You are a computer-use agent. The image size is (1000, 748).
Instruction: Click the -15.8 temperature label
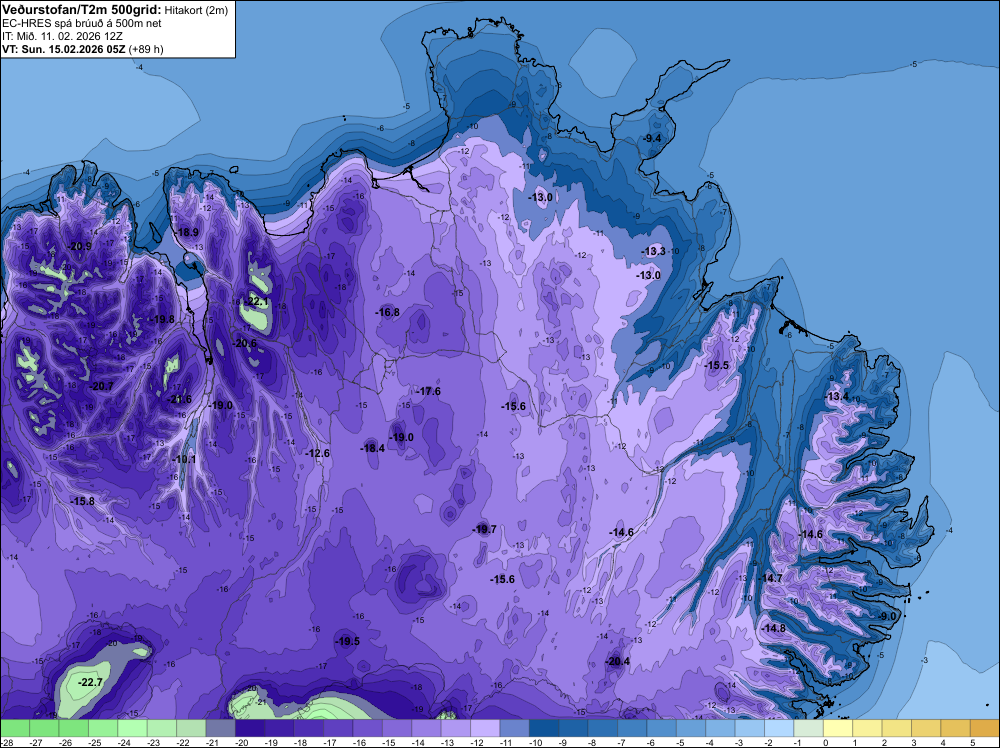[83, 501]
